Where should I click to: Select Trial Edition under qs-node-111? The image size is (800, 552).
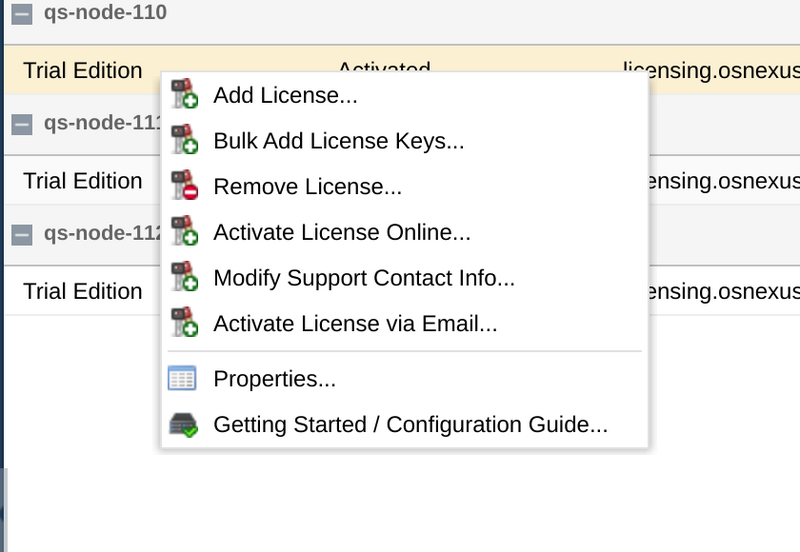(x=83, y=181)
